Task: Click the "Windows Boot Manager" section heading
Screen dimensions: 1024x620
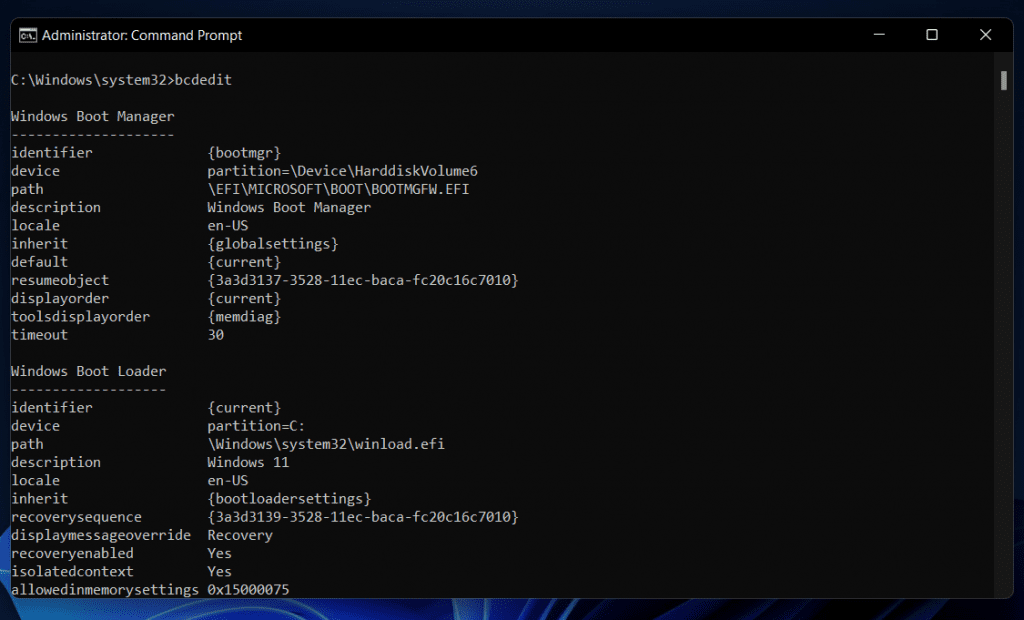Action: pos(92,116)
